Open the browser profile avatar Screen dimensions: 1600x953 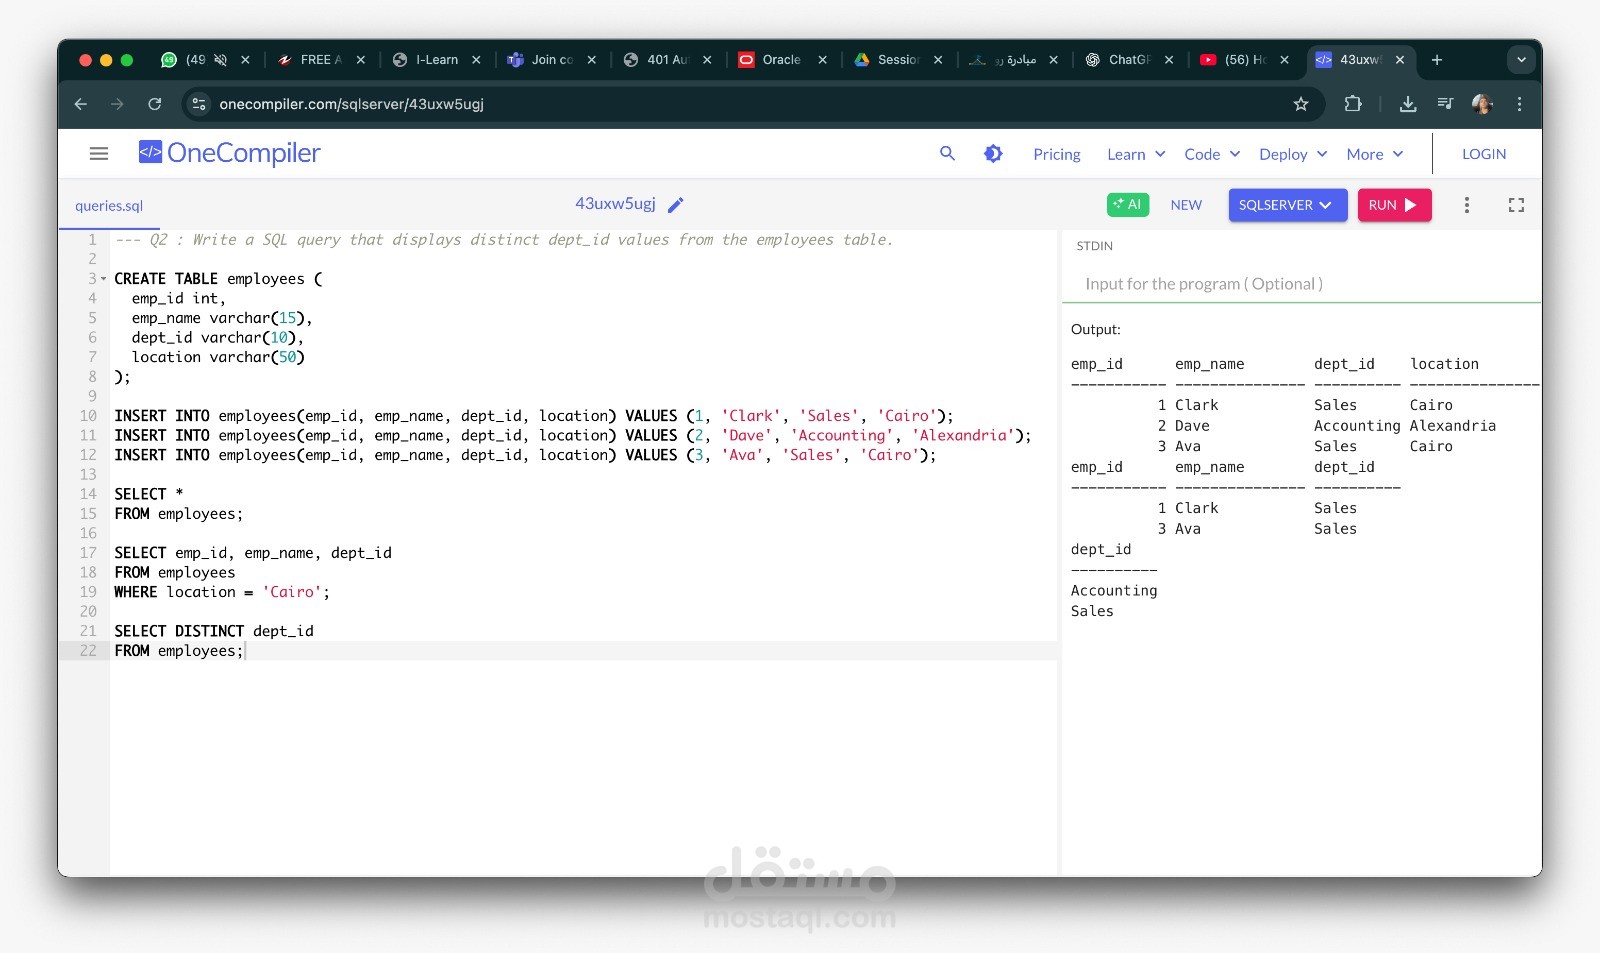click(x=1482, y=104)
